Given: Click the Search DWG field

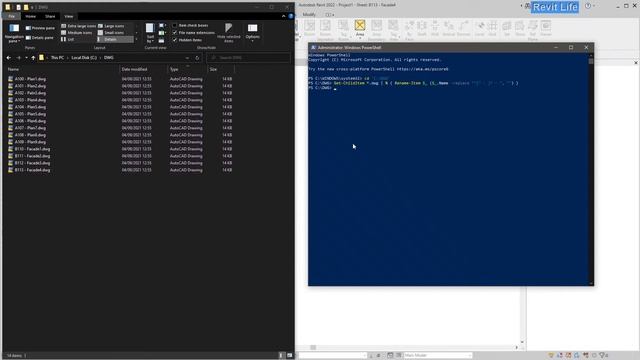Looking at the screenshot, I should pyautogui.click(x=249, y=58).
